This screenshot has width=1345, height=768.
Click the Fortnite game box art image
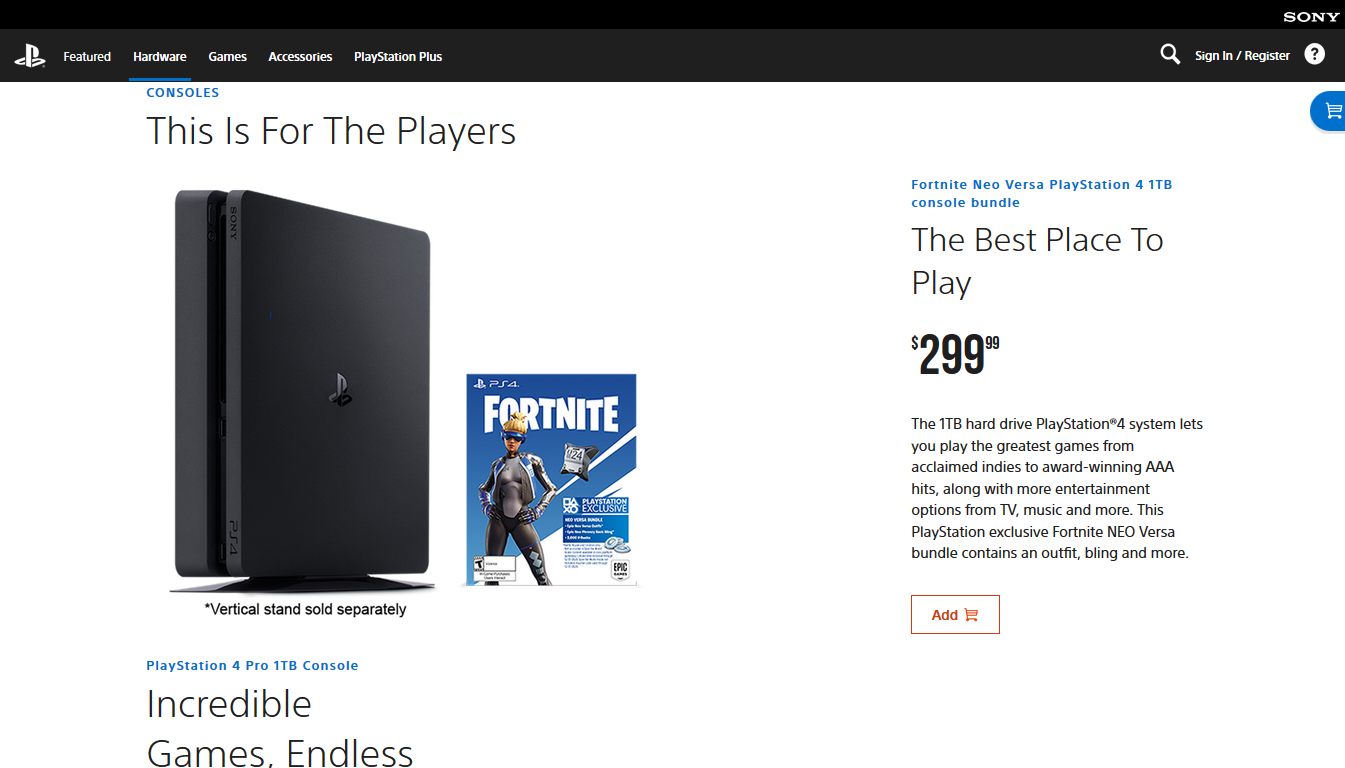(x=552, y=479)
